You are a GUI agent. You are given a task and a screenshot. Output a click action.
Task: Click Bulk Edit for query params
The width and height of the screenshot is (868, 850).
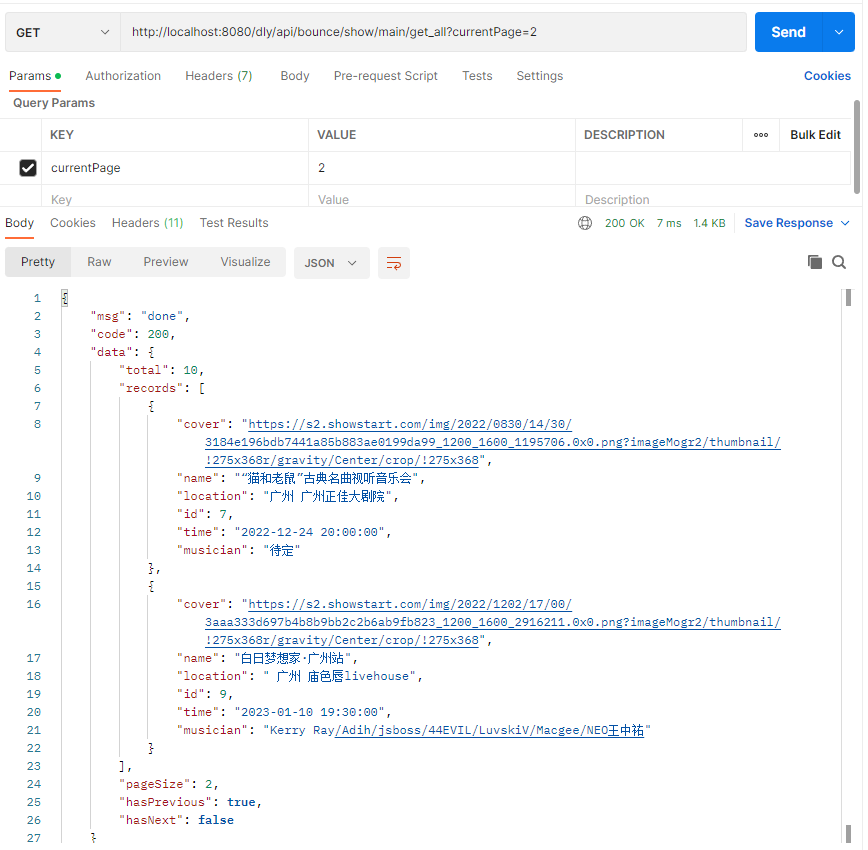815,135
